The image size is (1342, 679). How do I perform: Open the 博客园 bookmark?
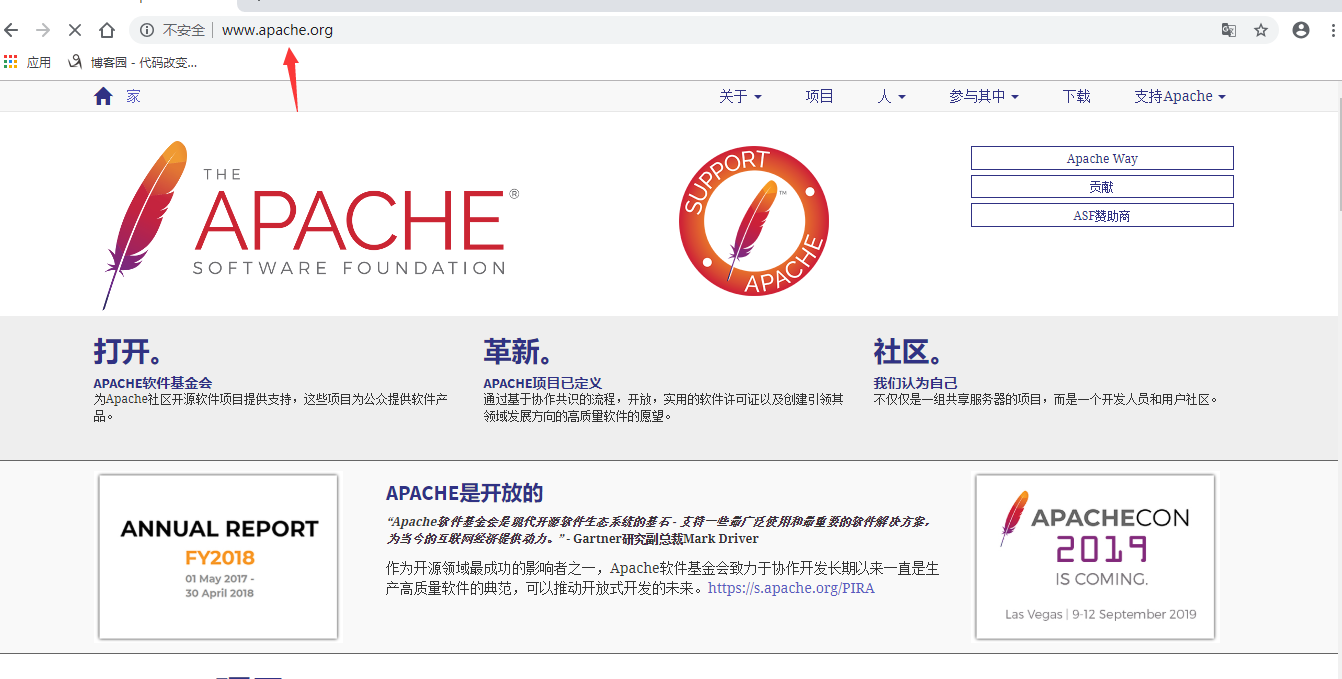132,62
